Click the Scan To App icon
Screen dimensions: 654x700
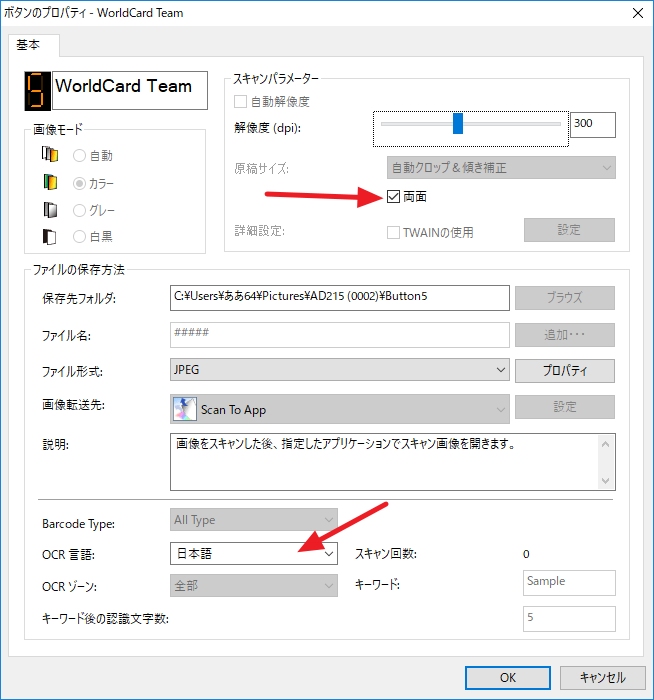pyautogui.click(x=185, y=408)
